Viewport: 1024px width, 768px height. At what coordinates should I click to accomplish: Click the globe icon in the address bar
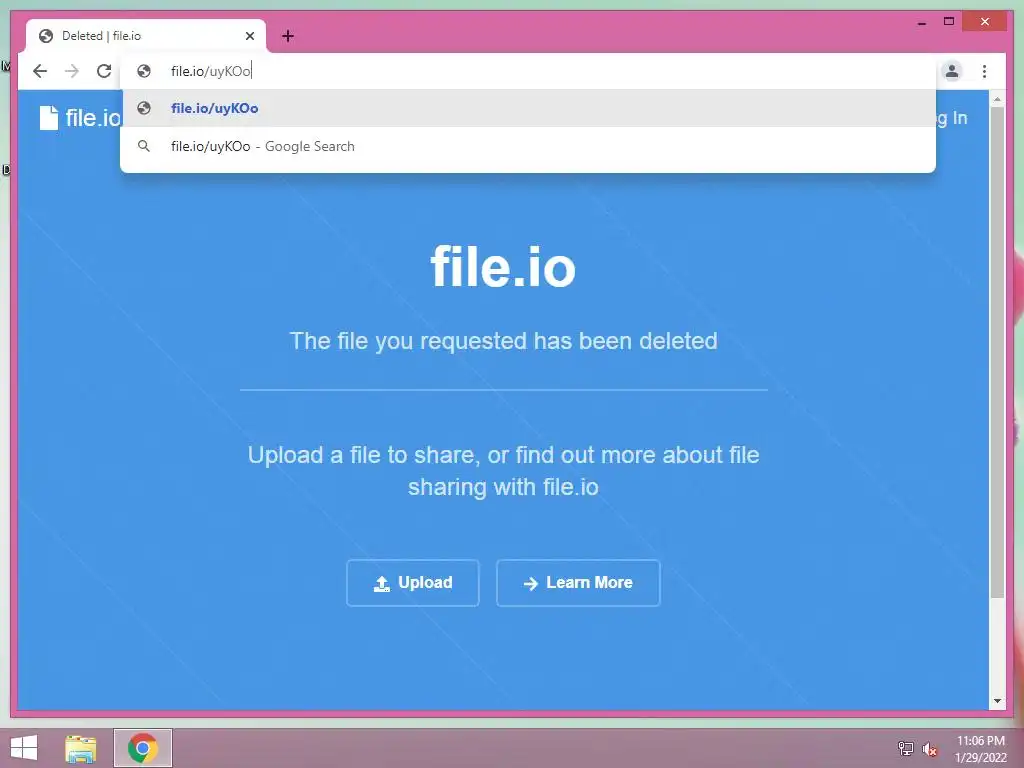144,71
